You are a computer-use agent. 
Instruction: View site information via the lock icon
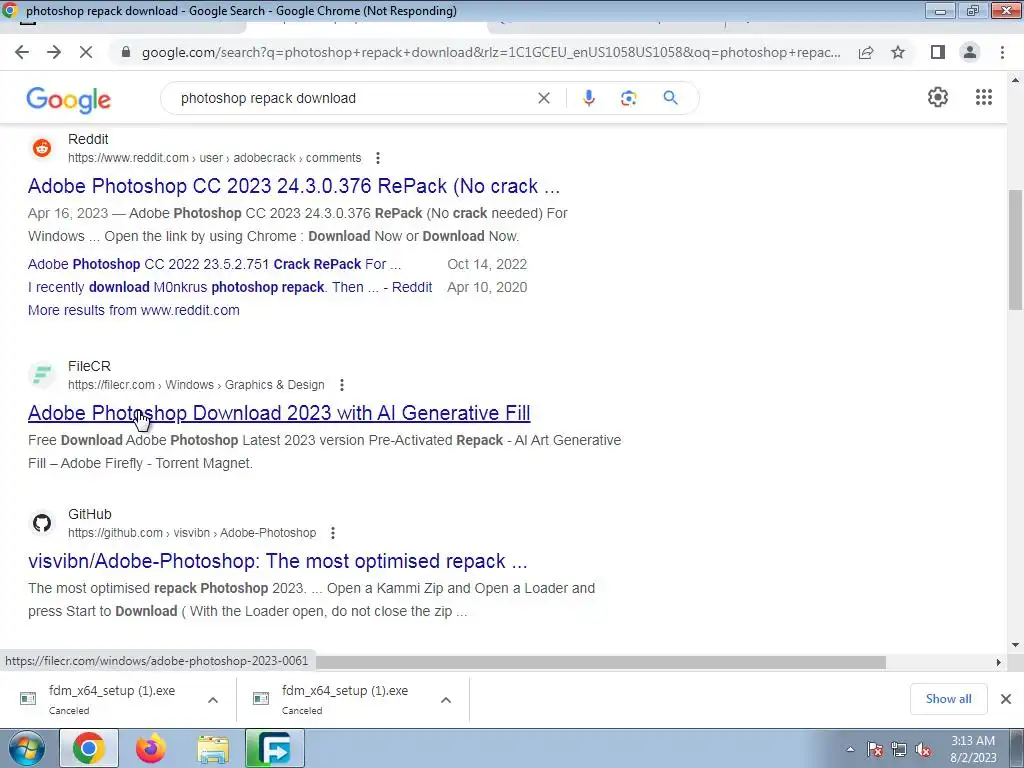point(126,52)
